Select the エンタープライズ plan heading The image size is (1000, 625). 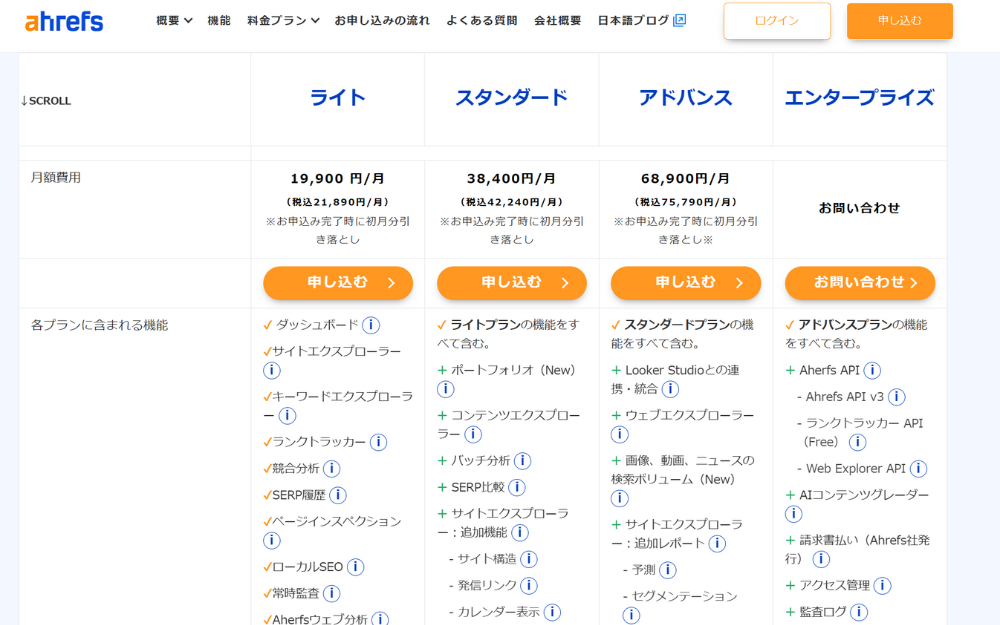pos(860,98)
